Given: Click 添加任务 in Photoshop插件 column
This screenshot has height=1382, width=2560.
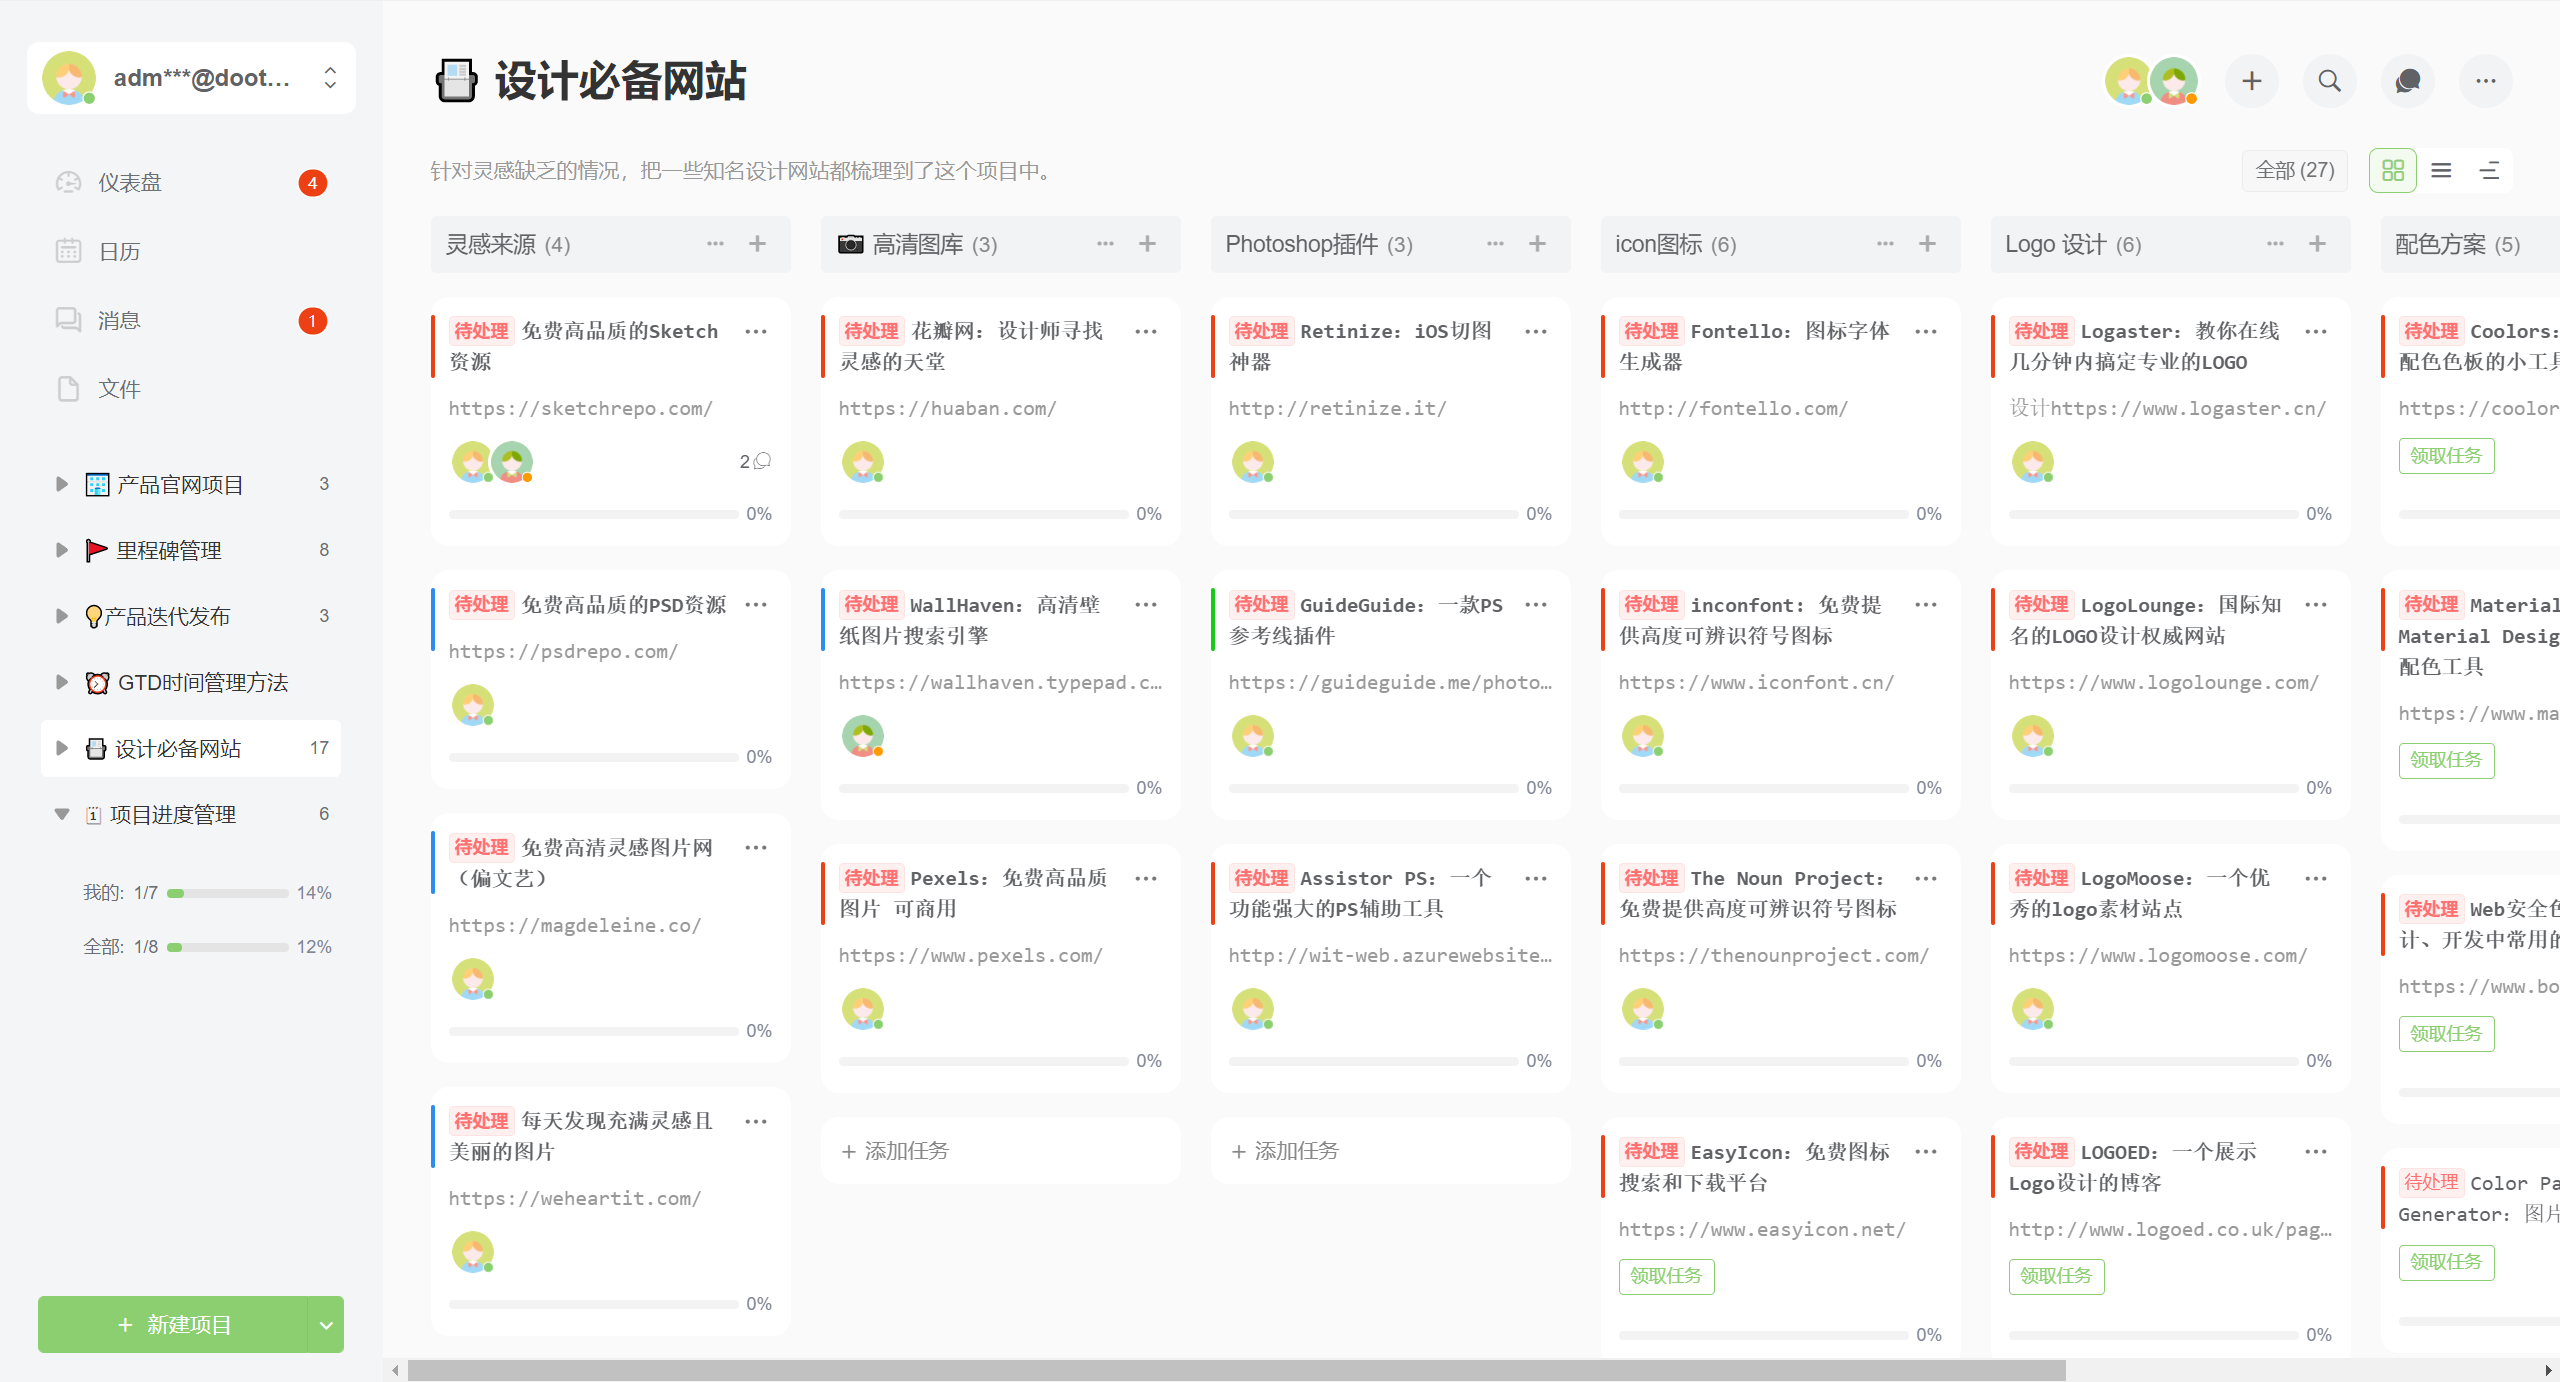Looking at the screenshot, I should pos(1285,1151).
